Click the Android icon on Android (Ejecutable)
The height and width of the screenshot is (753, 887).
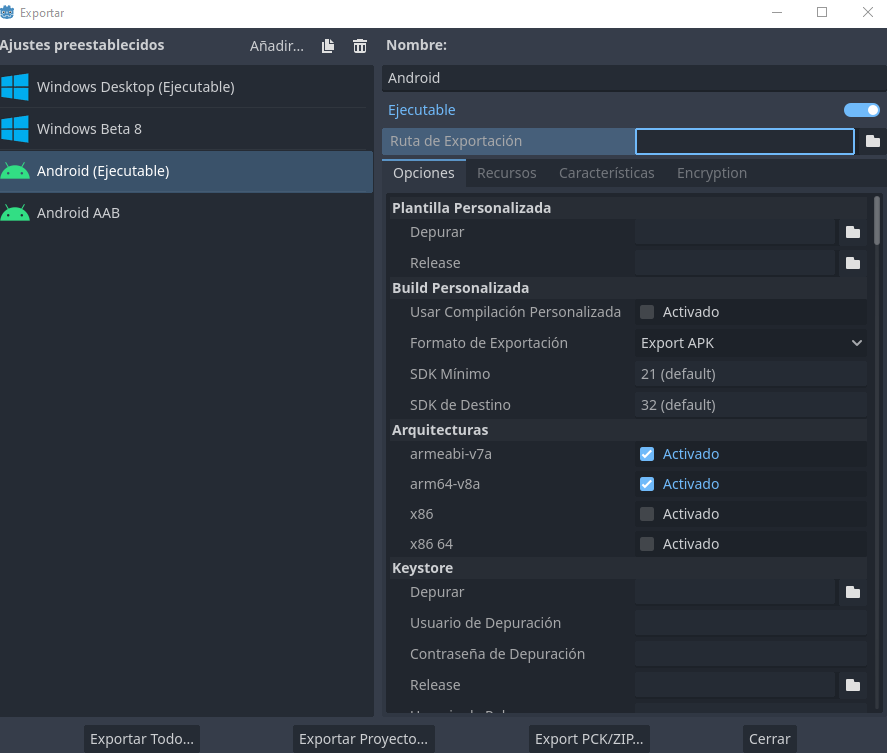coord(16,170)
